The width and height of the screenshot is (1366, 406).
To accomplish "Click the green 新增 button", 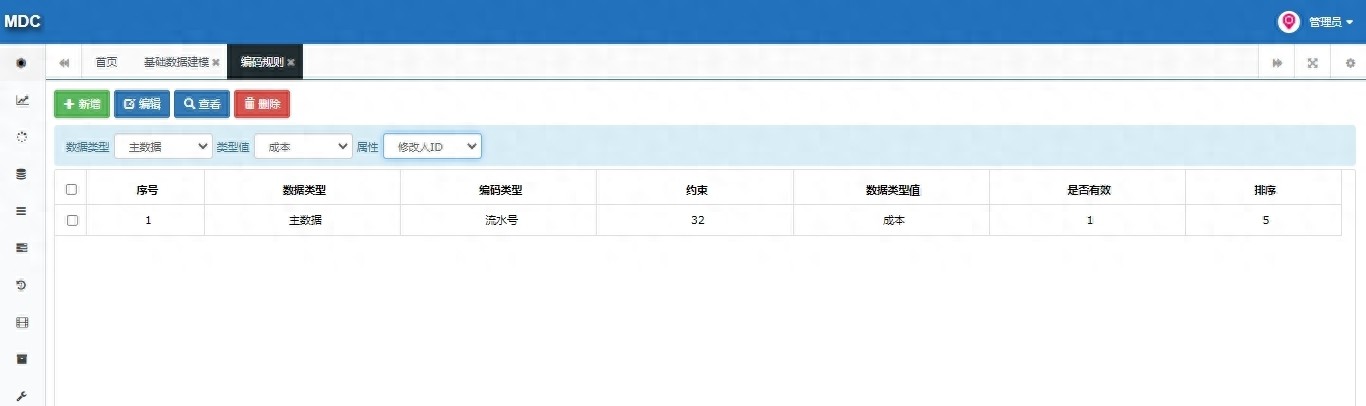I will pos(82,104).
